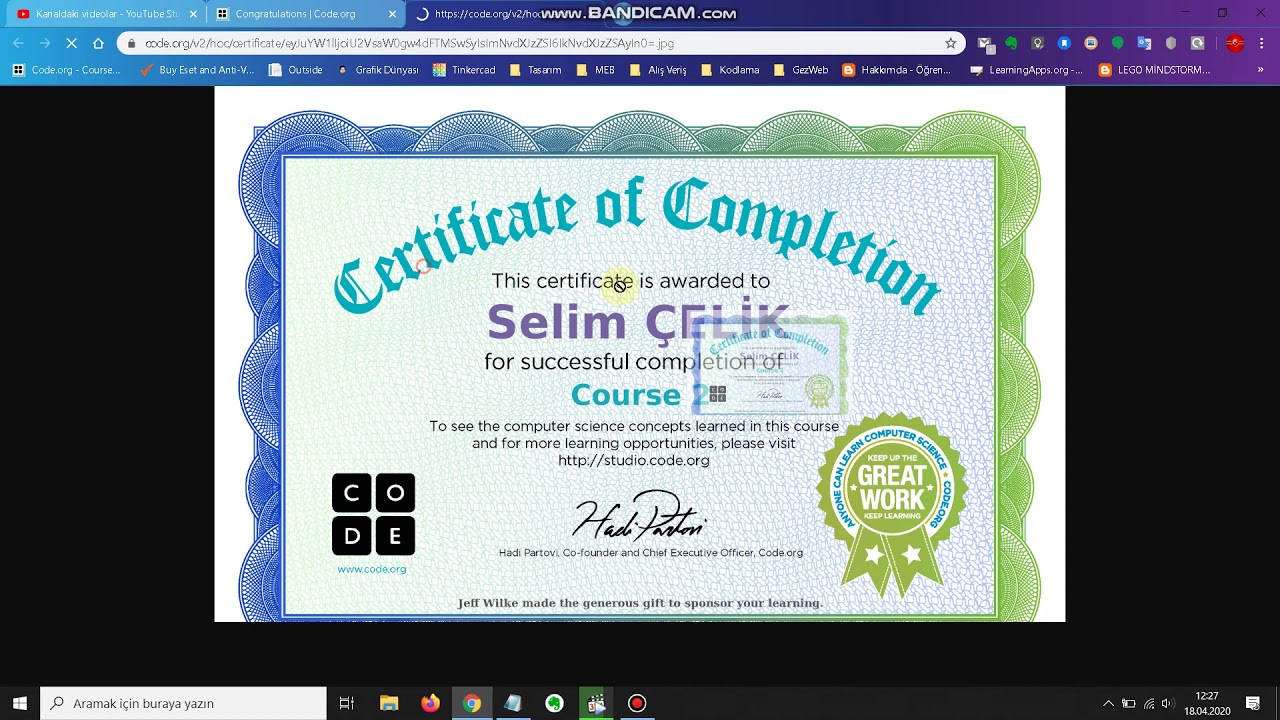Expand the Tasarım bookmark folder
The height and width of the screenshot is (720, 1280).
pyautogui.click(x=535, y=70)
